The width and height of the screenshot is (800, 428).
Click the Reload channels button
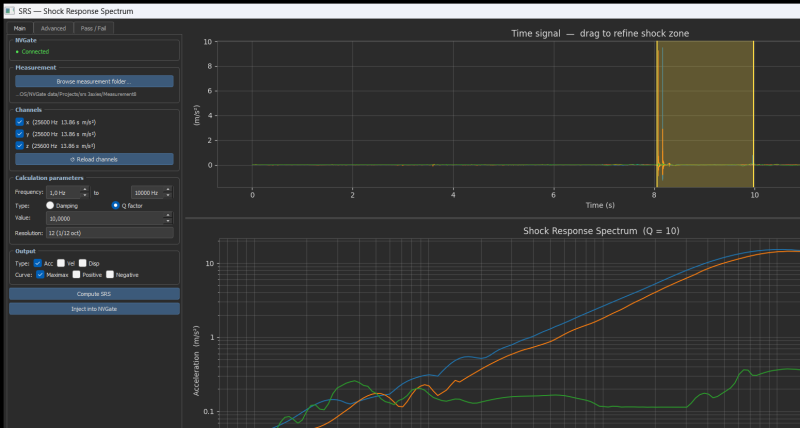(94, 159)
